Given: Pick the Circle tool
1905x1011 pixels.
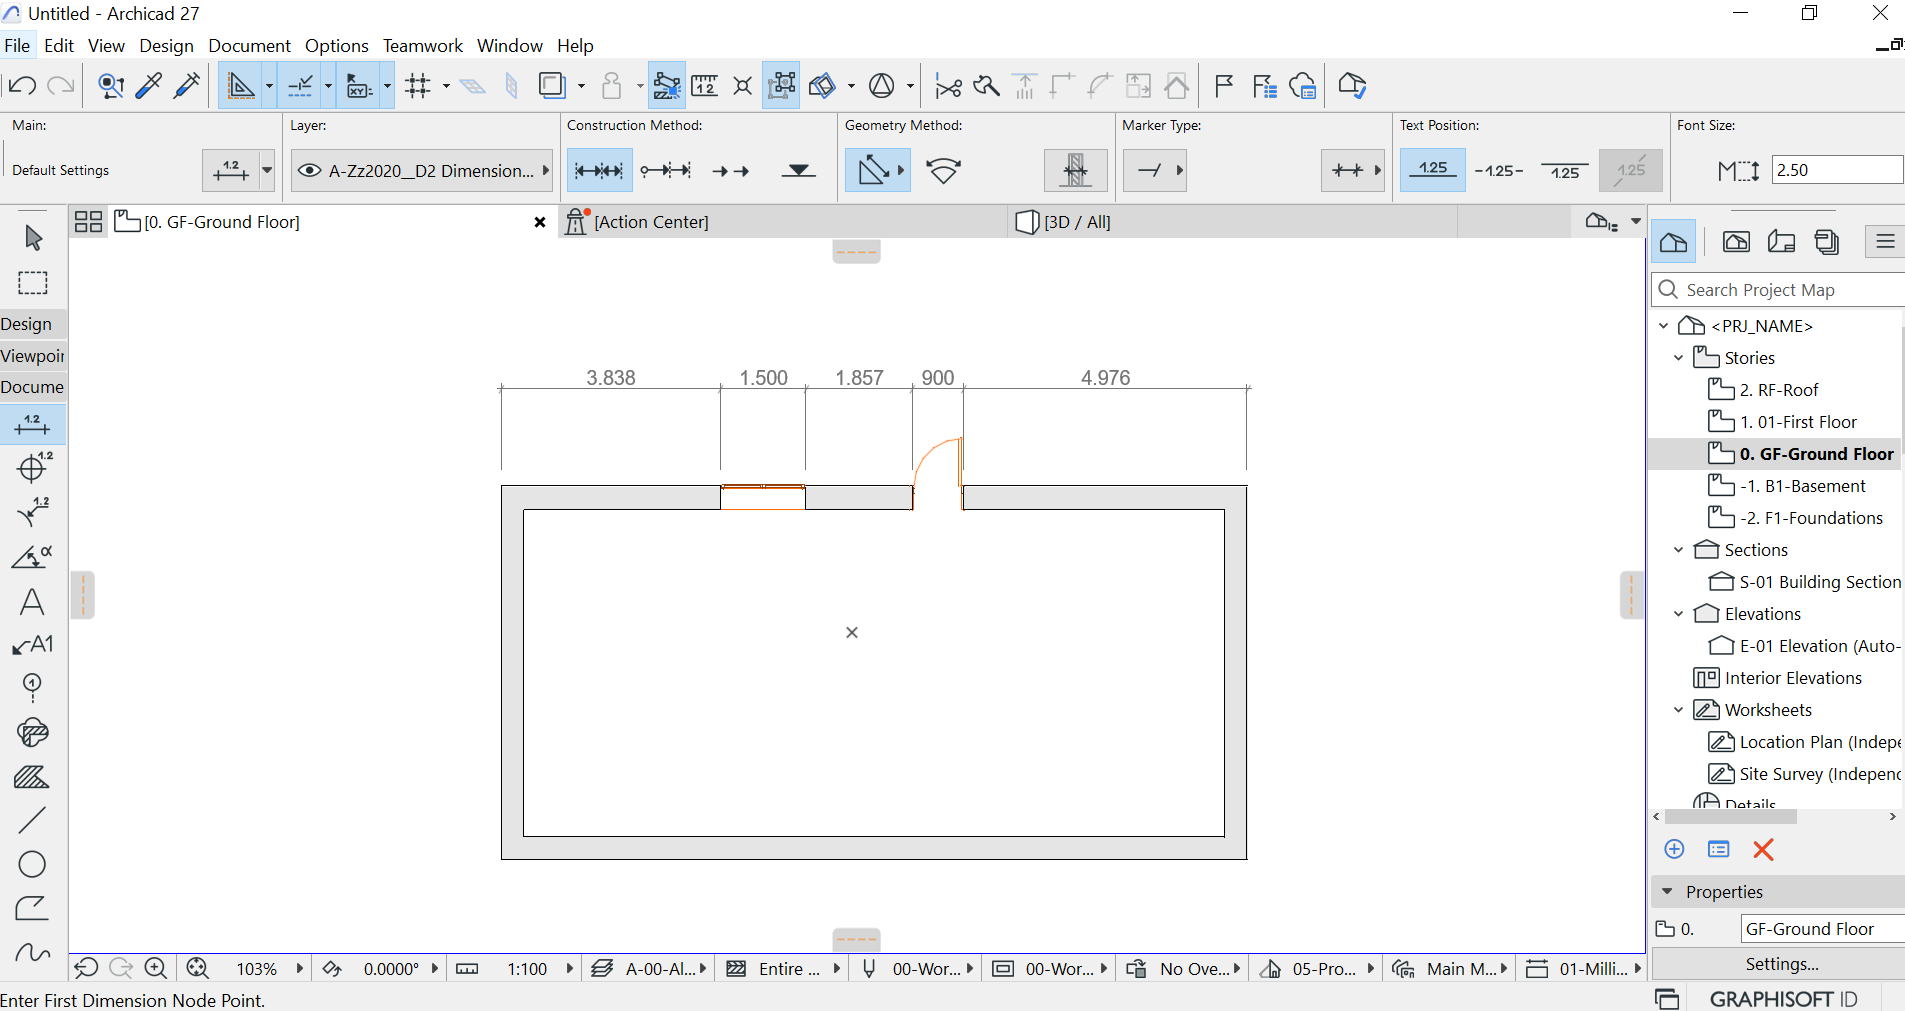Looking at the screenshot, I should tap(32, 864).
